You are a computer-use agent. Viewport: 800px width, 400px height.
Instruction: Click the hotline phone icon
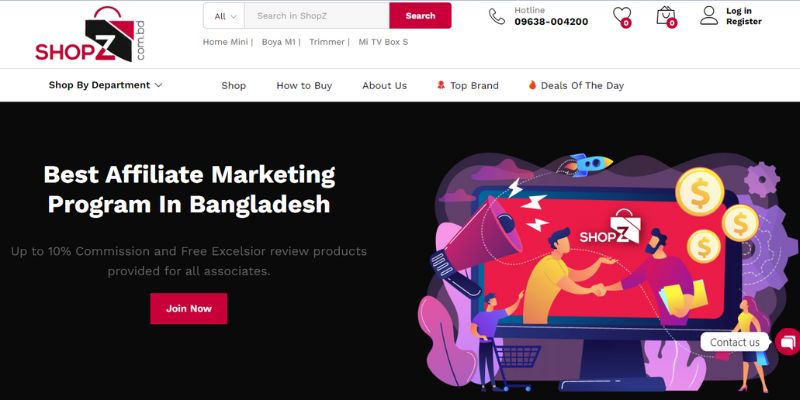click(x=496, y=16)
